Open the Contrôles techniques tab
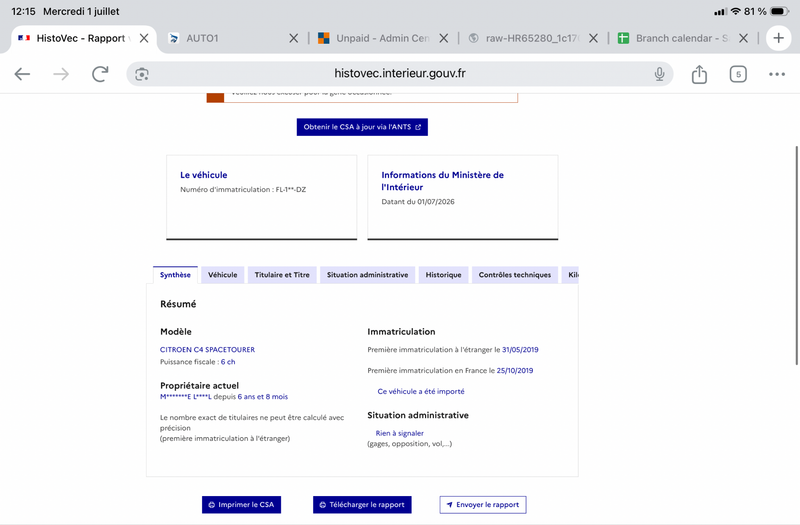Viewport: 800px width, 525px height. click(515, 275)
